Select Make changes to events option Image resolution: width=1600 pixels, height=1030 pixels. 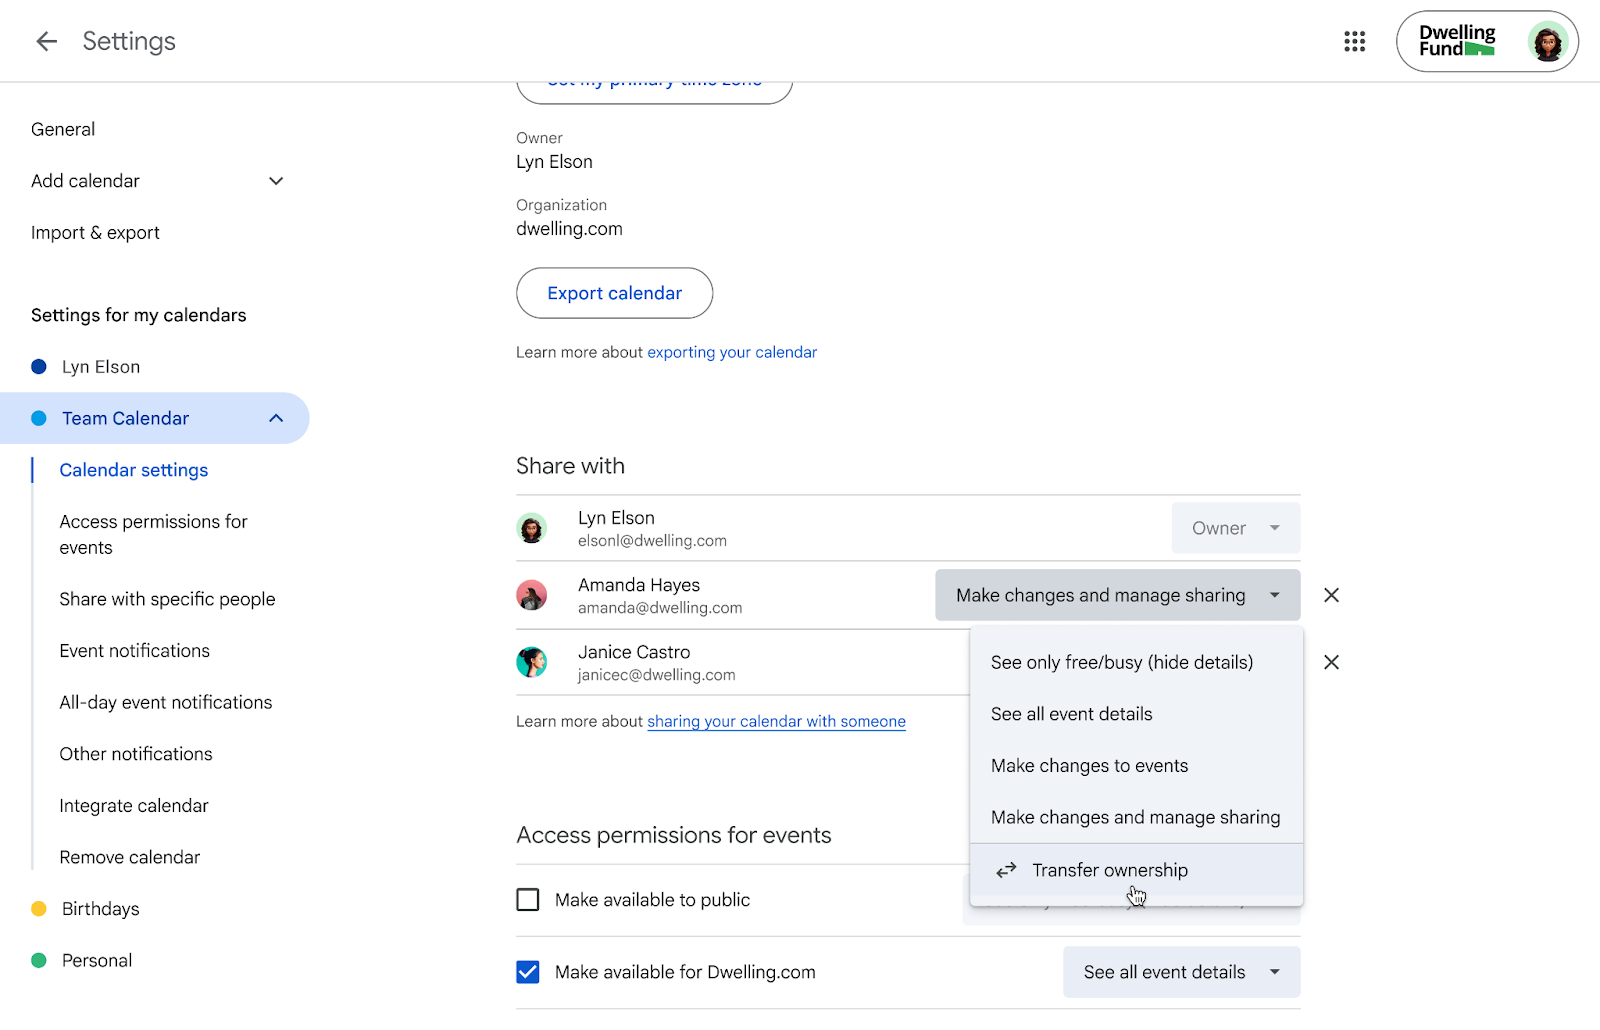(x=1089, y=766)
